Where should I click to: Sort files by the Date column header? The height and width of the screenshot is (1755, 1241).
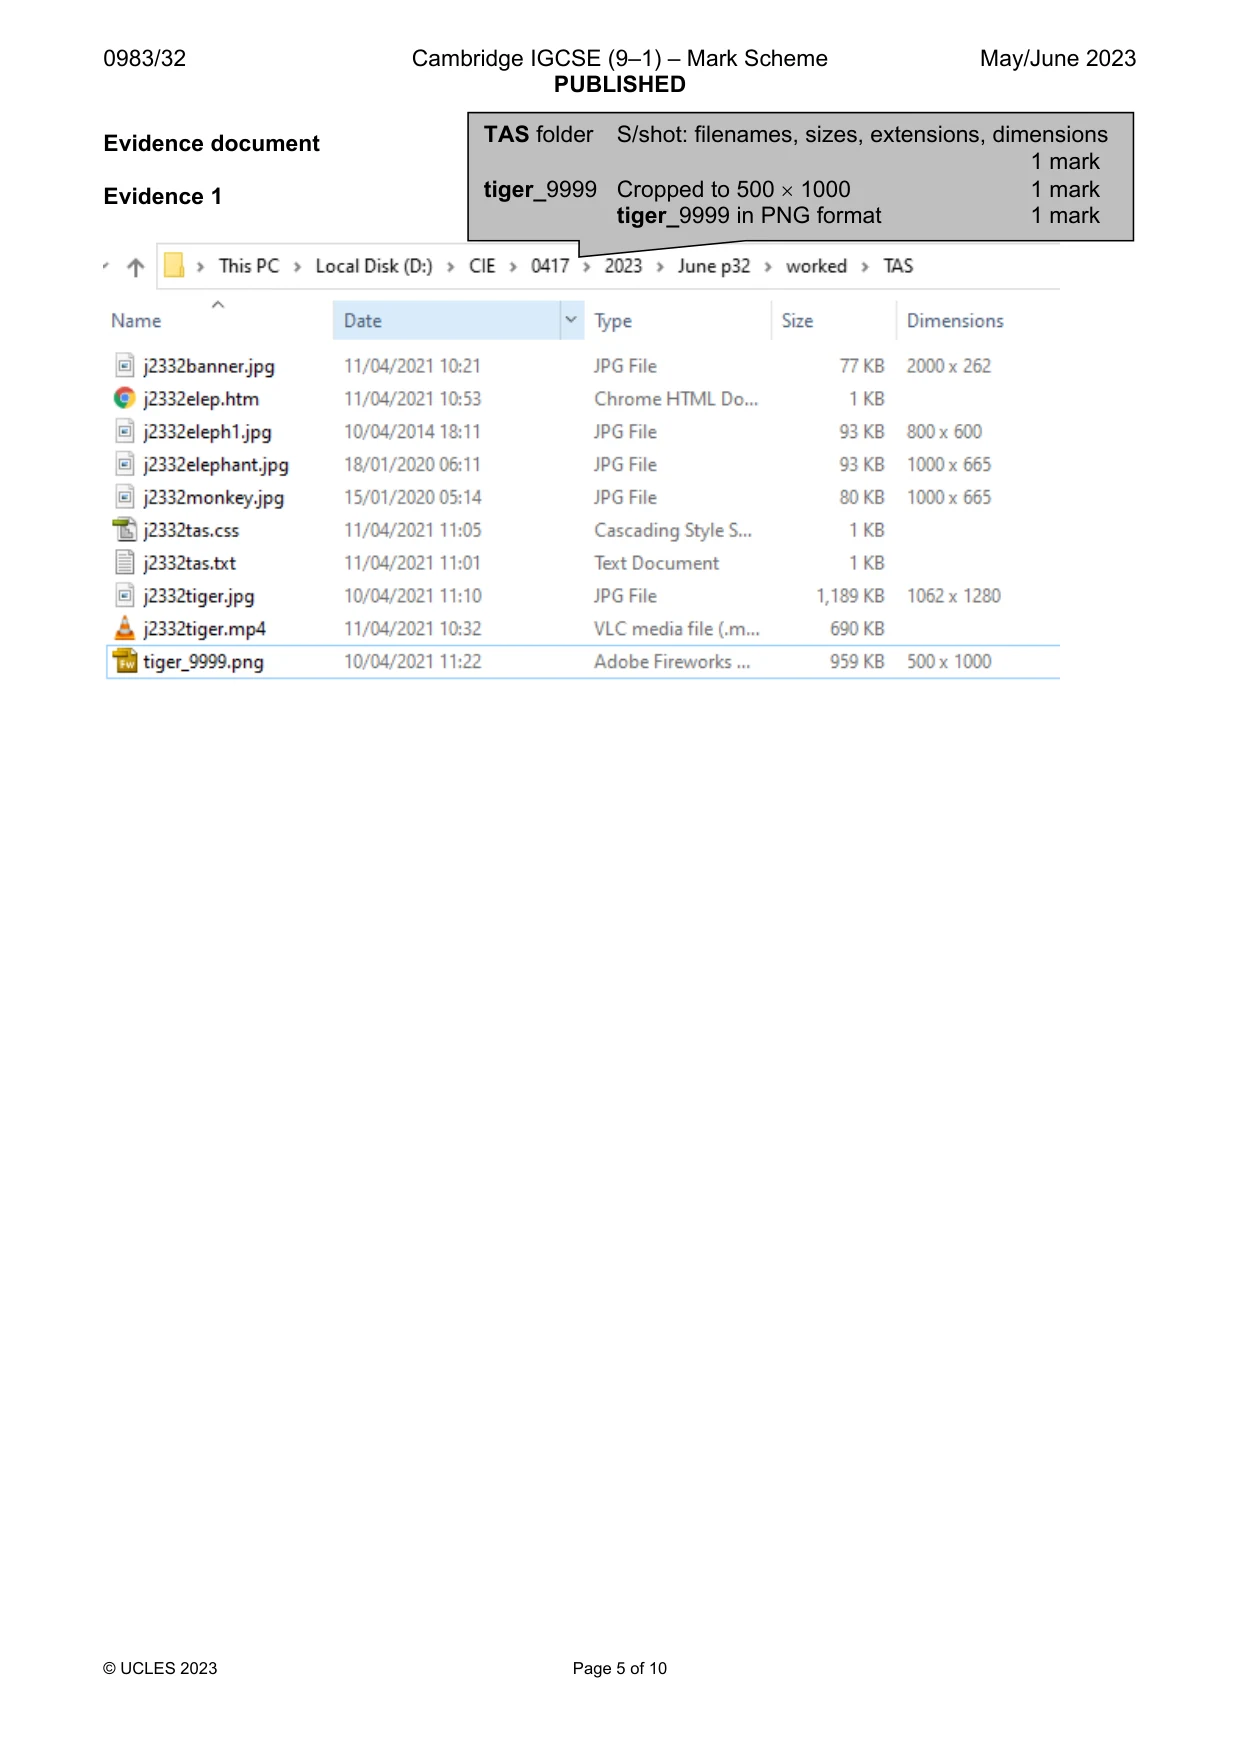tap(363, 321)
